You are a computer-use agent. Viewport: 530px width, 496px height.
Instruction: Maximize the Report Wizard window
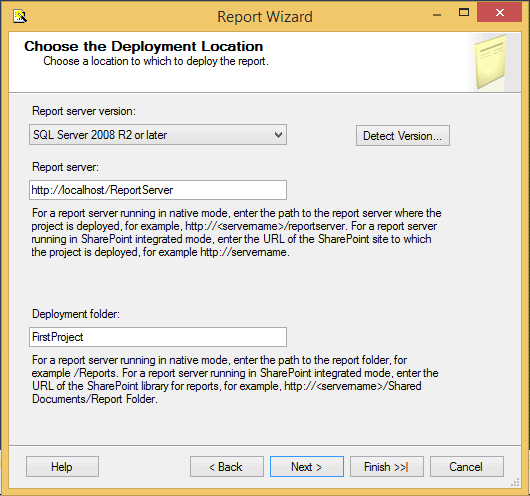click(x=464, y=13)
